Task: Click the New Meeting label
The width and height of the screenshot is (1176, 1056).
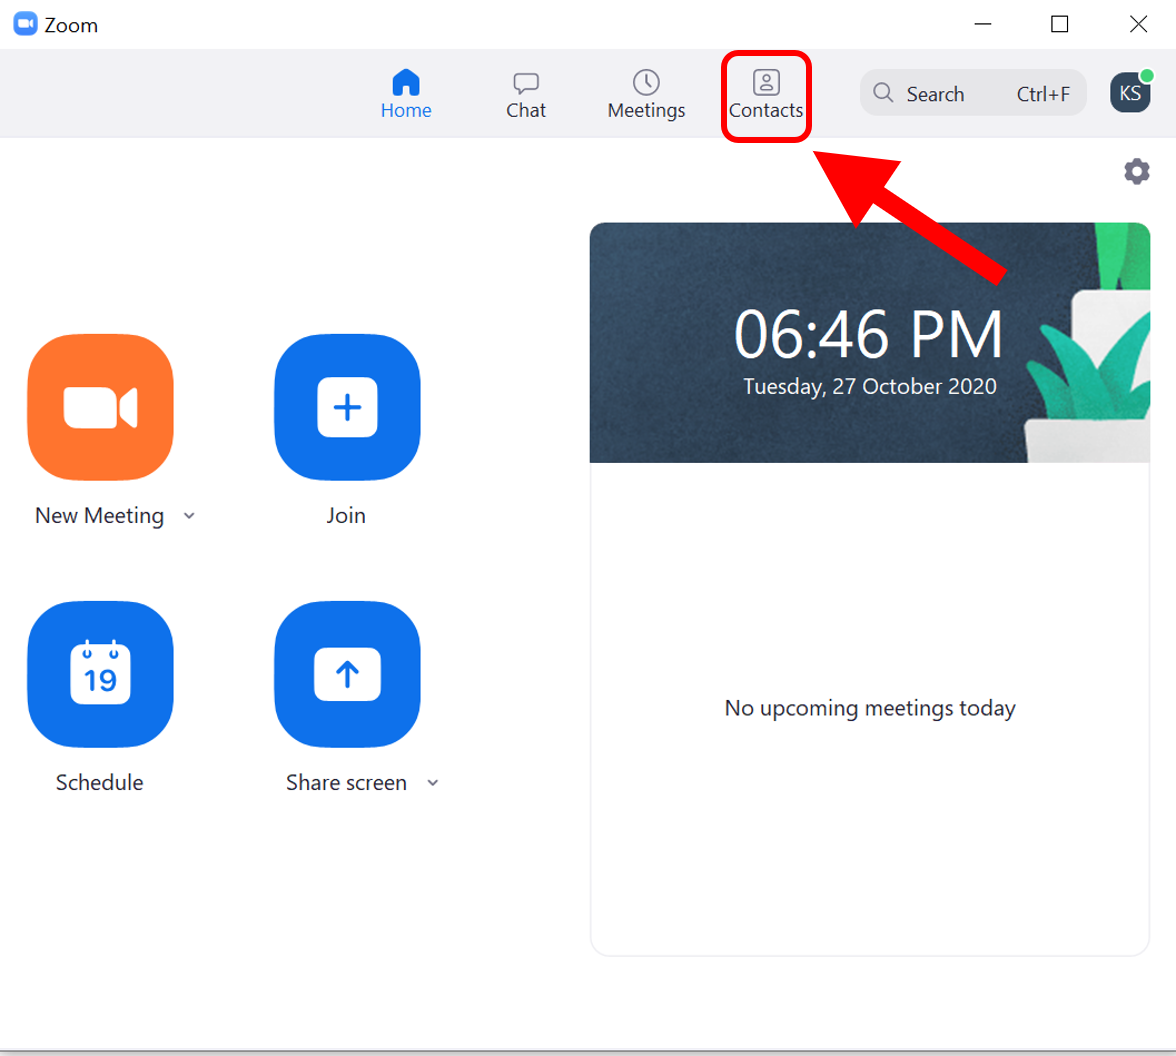Action: [99, 516]
